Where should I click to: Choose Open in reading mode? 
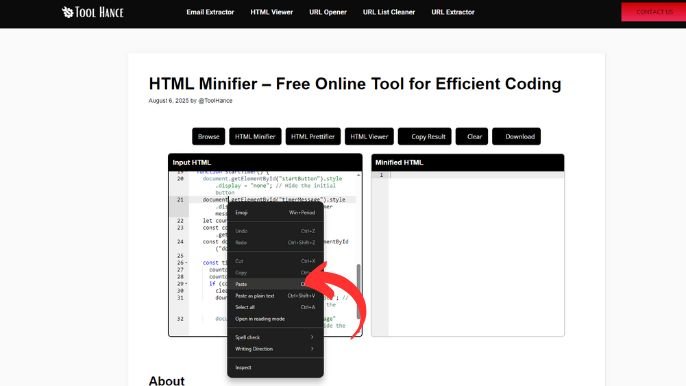[x=275, y=319]
